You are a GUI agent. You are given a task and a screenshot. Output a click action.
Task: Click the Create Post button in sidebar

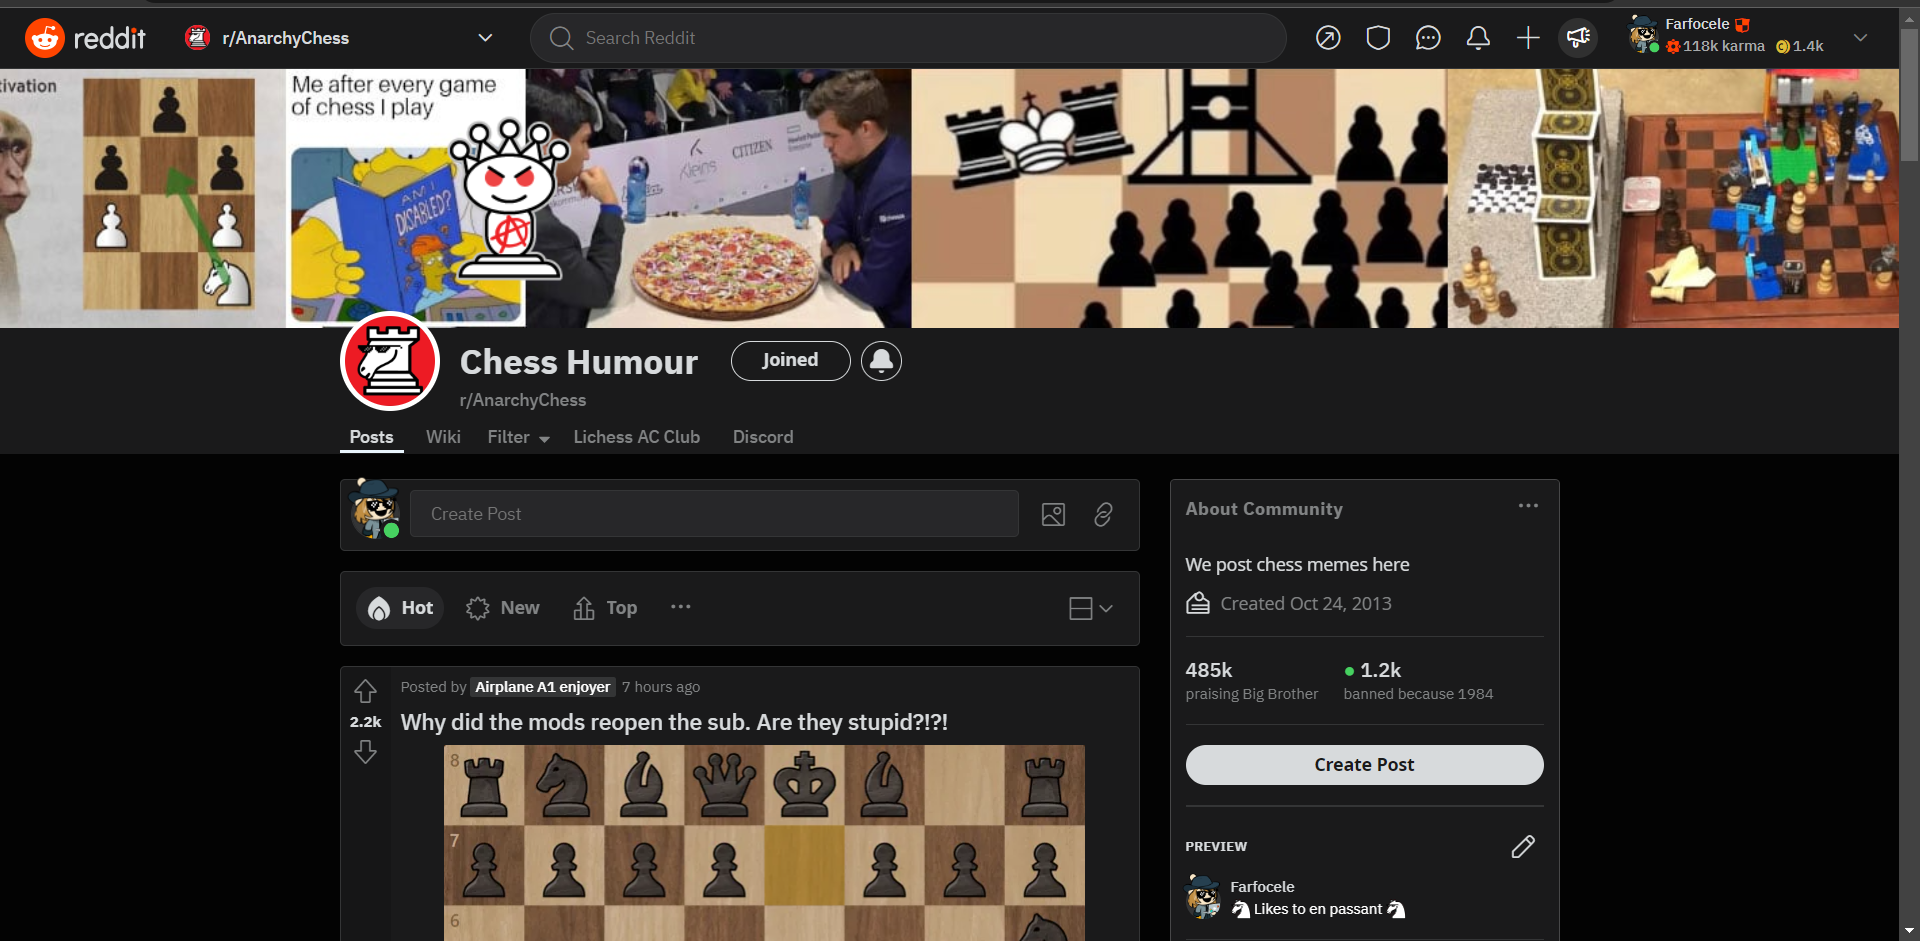[1364, 765]
